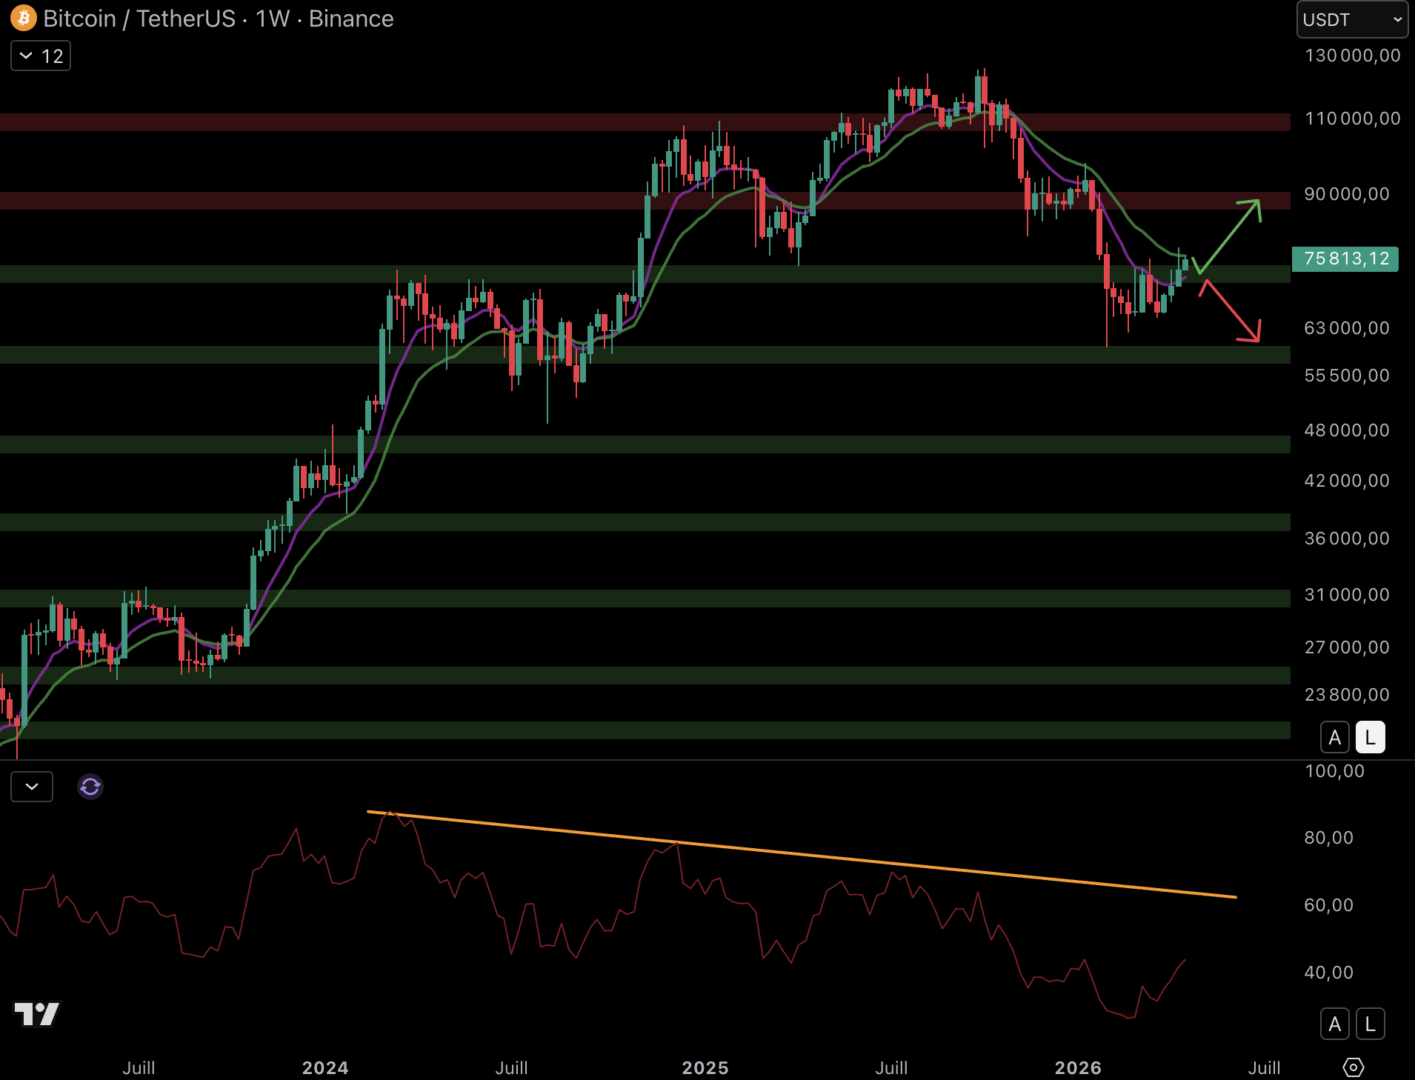The image size is (1415, 1080).
Task: Expand the RSI pane legend chevron
Action: click(x=32, y=787)
